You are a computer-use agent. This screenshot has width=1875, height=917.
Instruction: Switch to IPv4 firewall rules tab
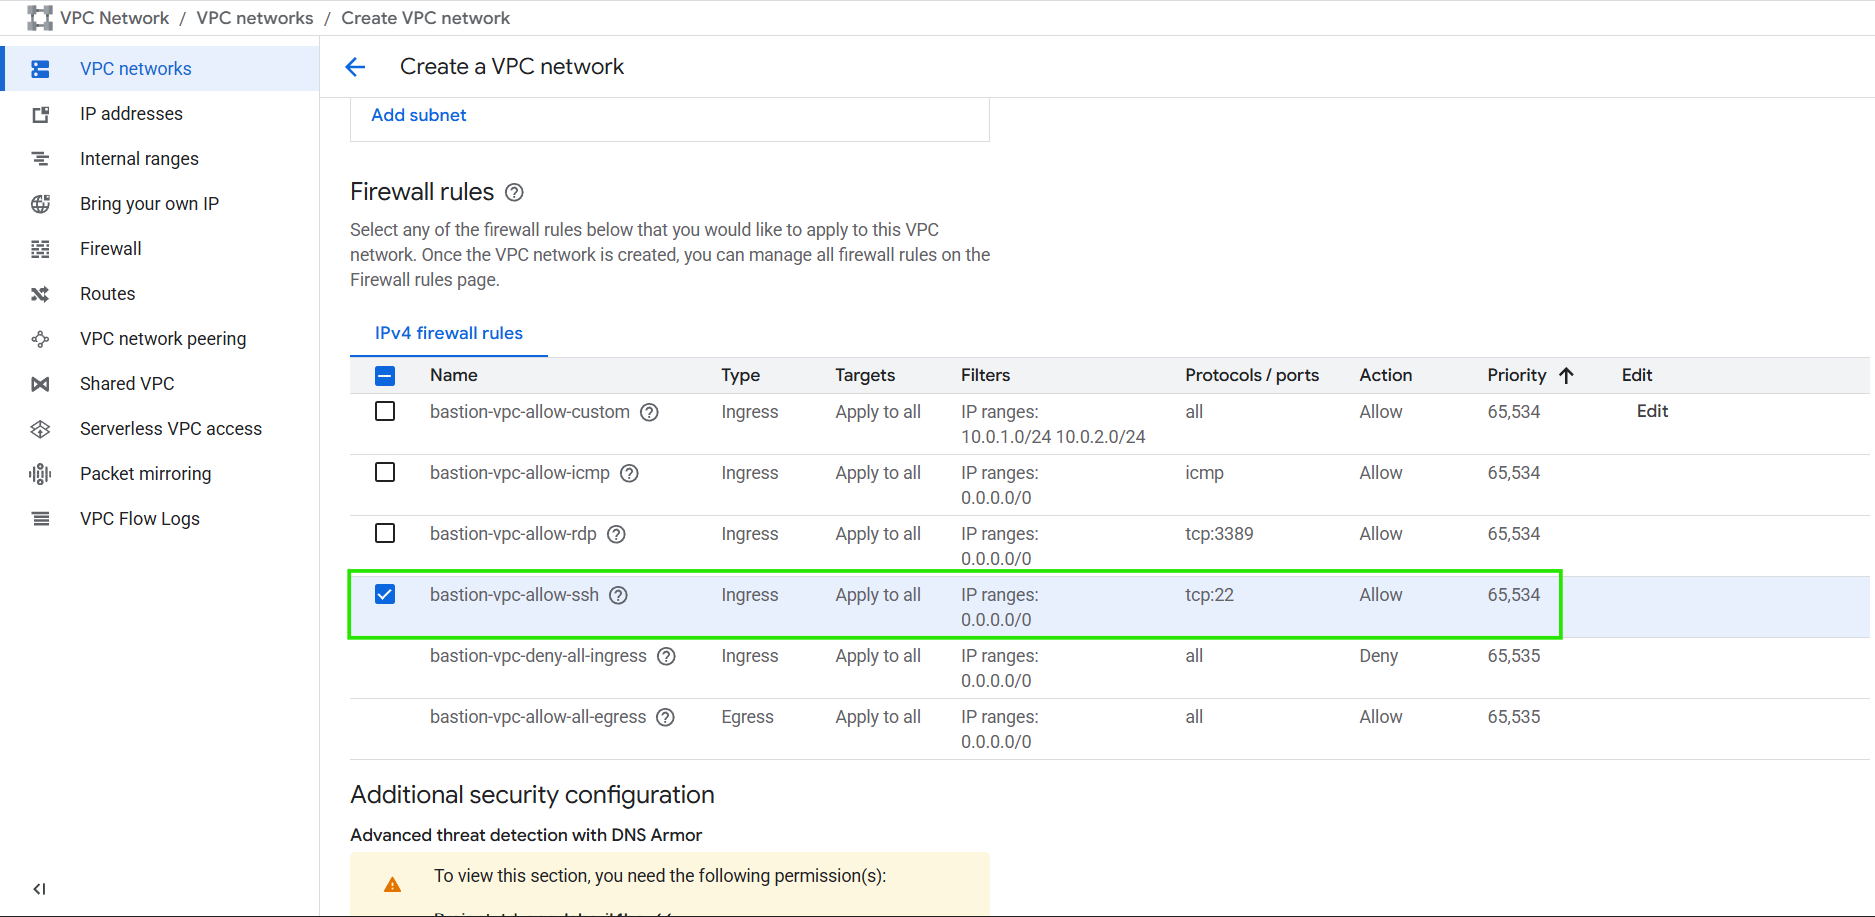[448, 333]
